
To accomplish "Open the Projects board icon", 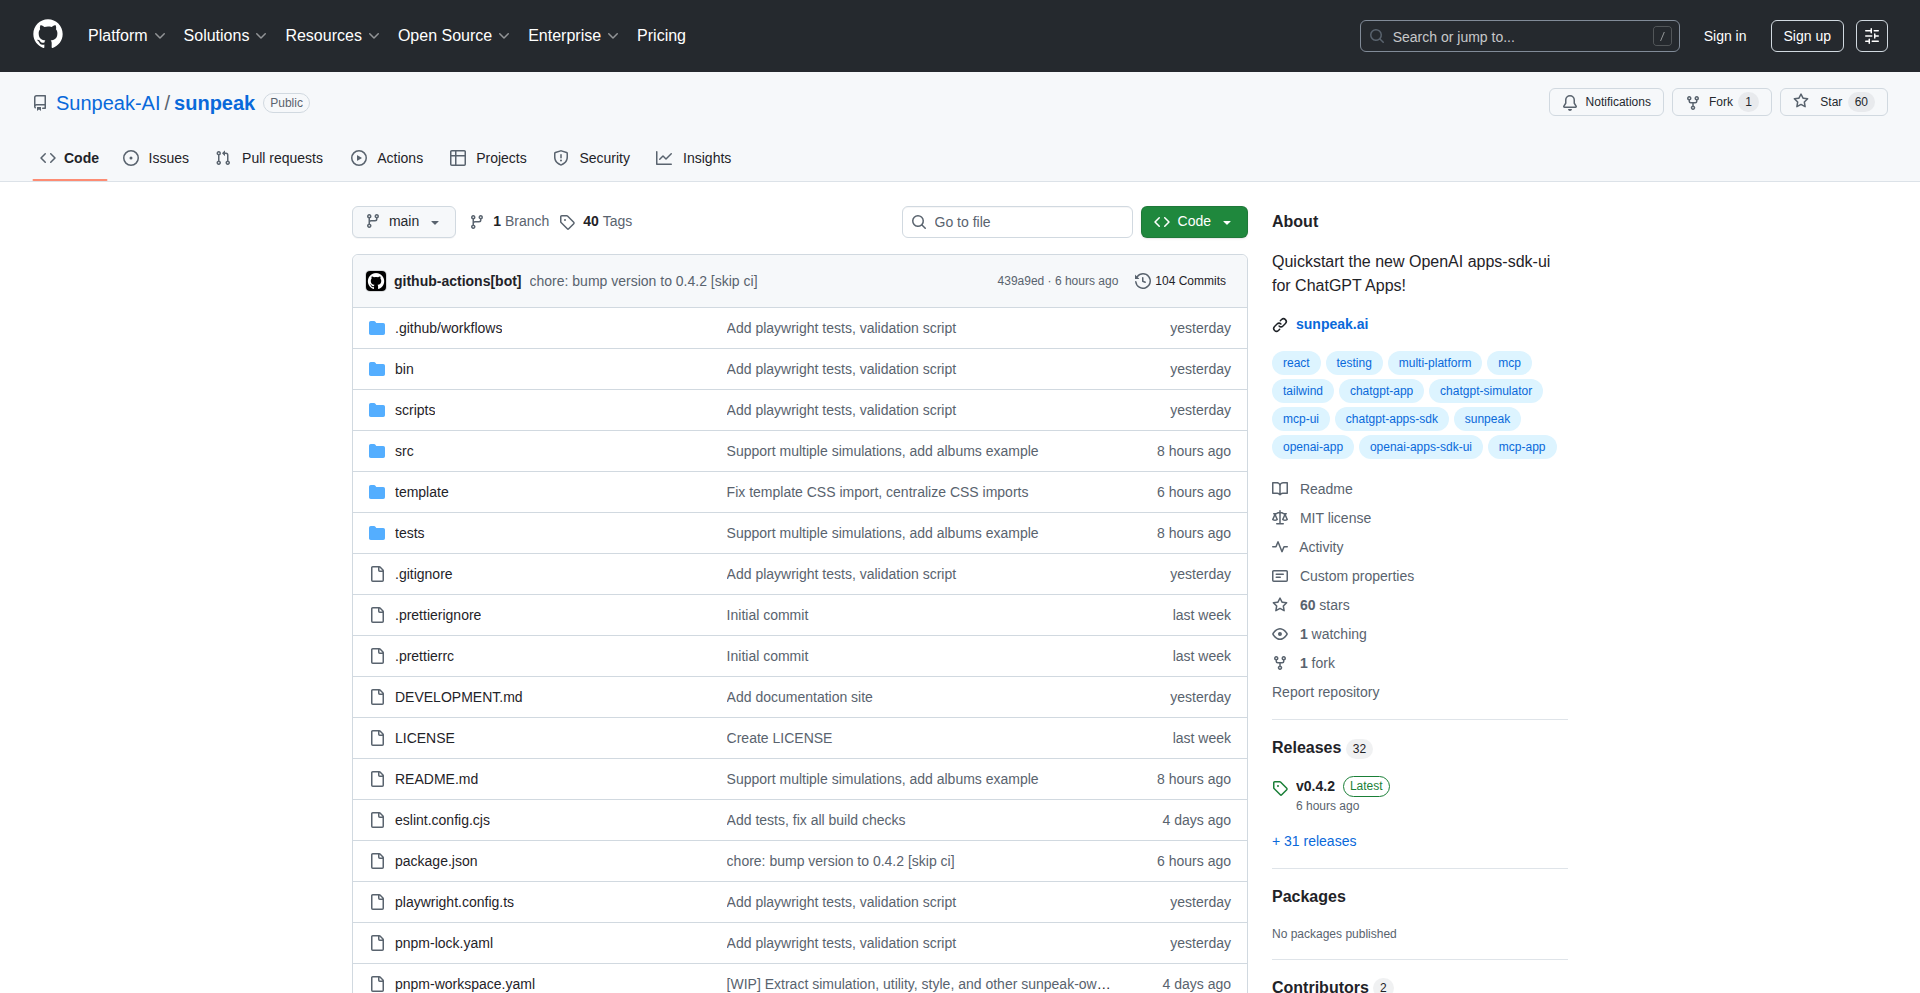I will [x=459, y=158].
